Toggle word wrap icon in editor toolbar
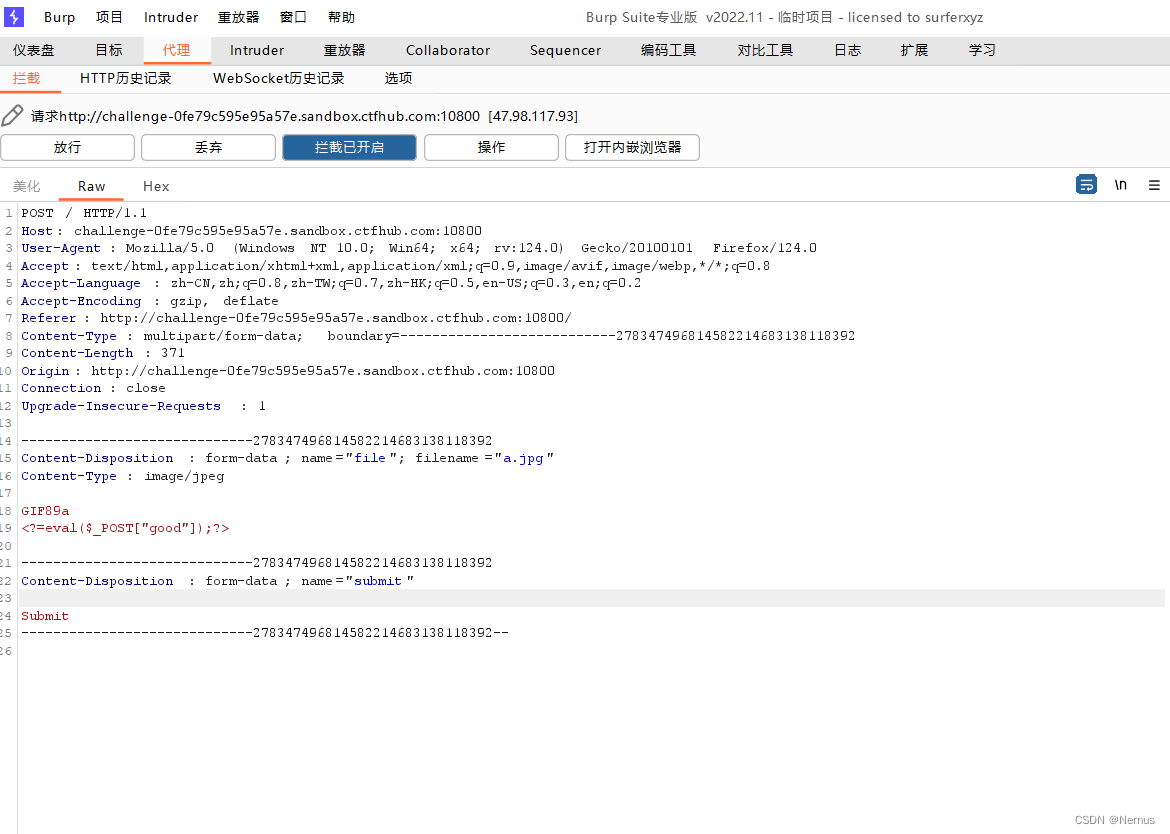The height and width of the screenshot is (834, 1170). coord(1086,184)
